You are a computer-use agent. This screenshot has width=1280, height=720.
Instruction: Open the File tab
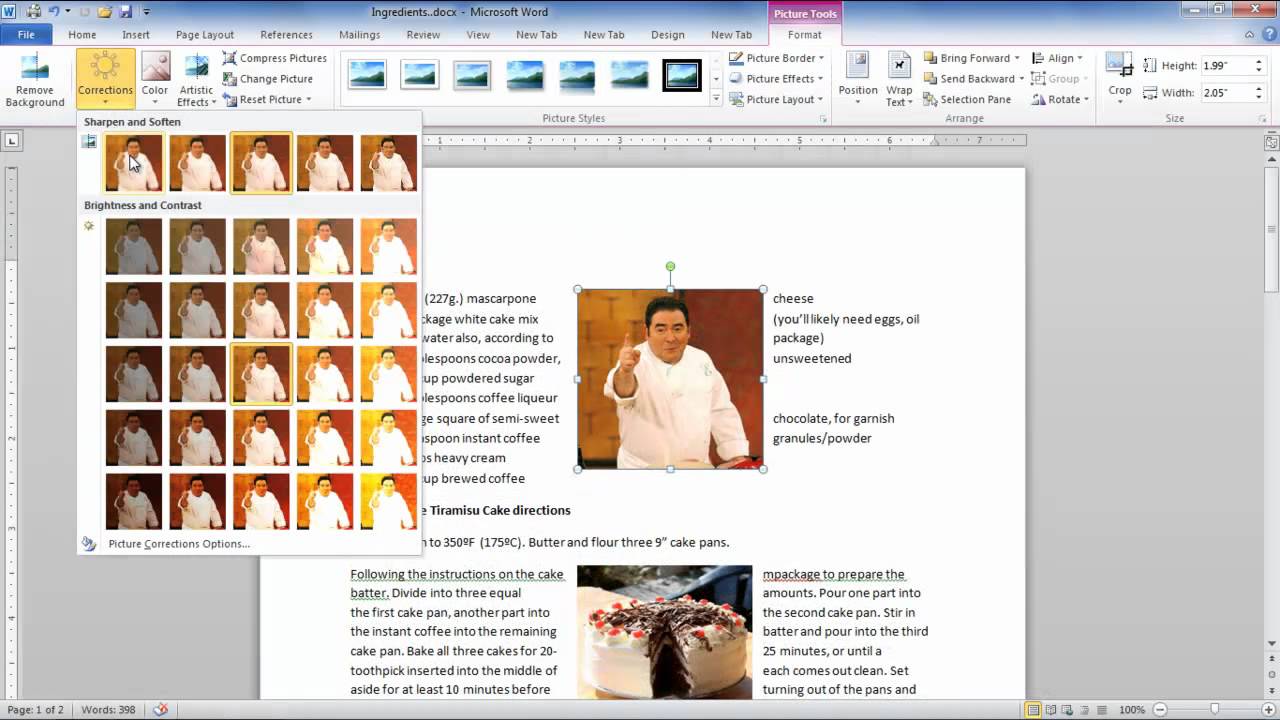coord(26,35)
